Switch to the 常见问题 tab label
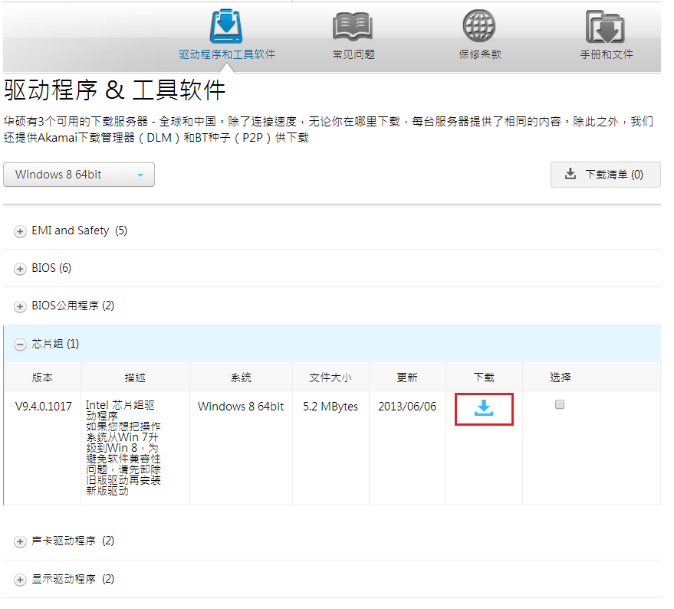The image size is (674, 609). point(352,54)
